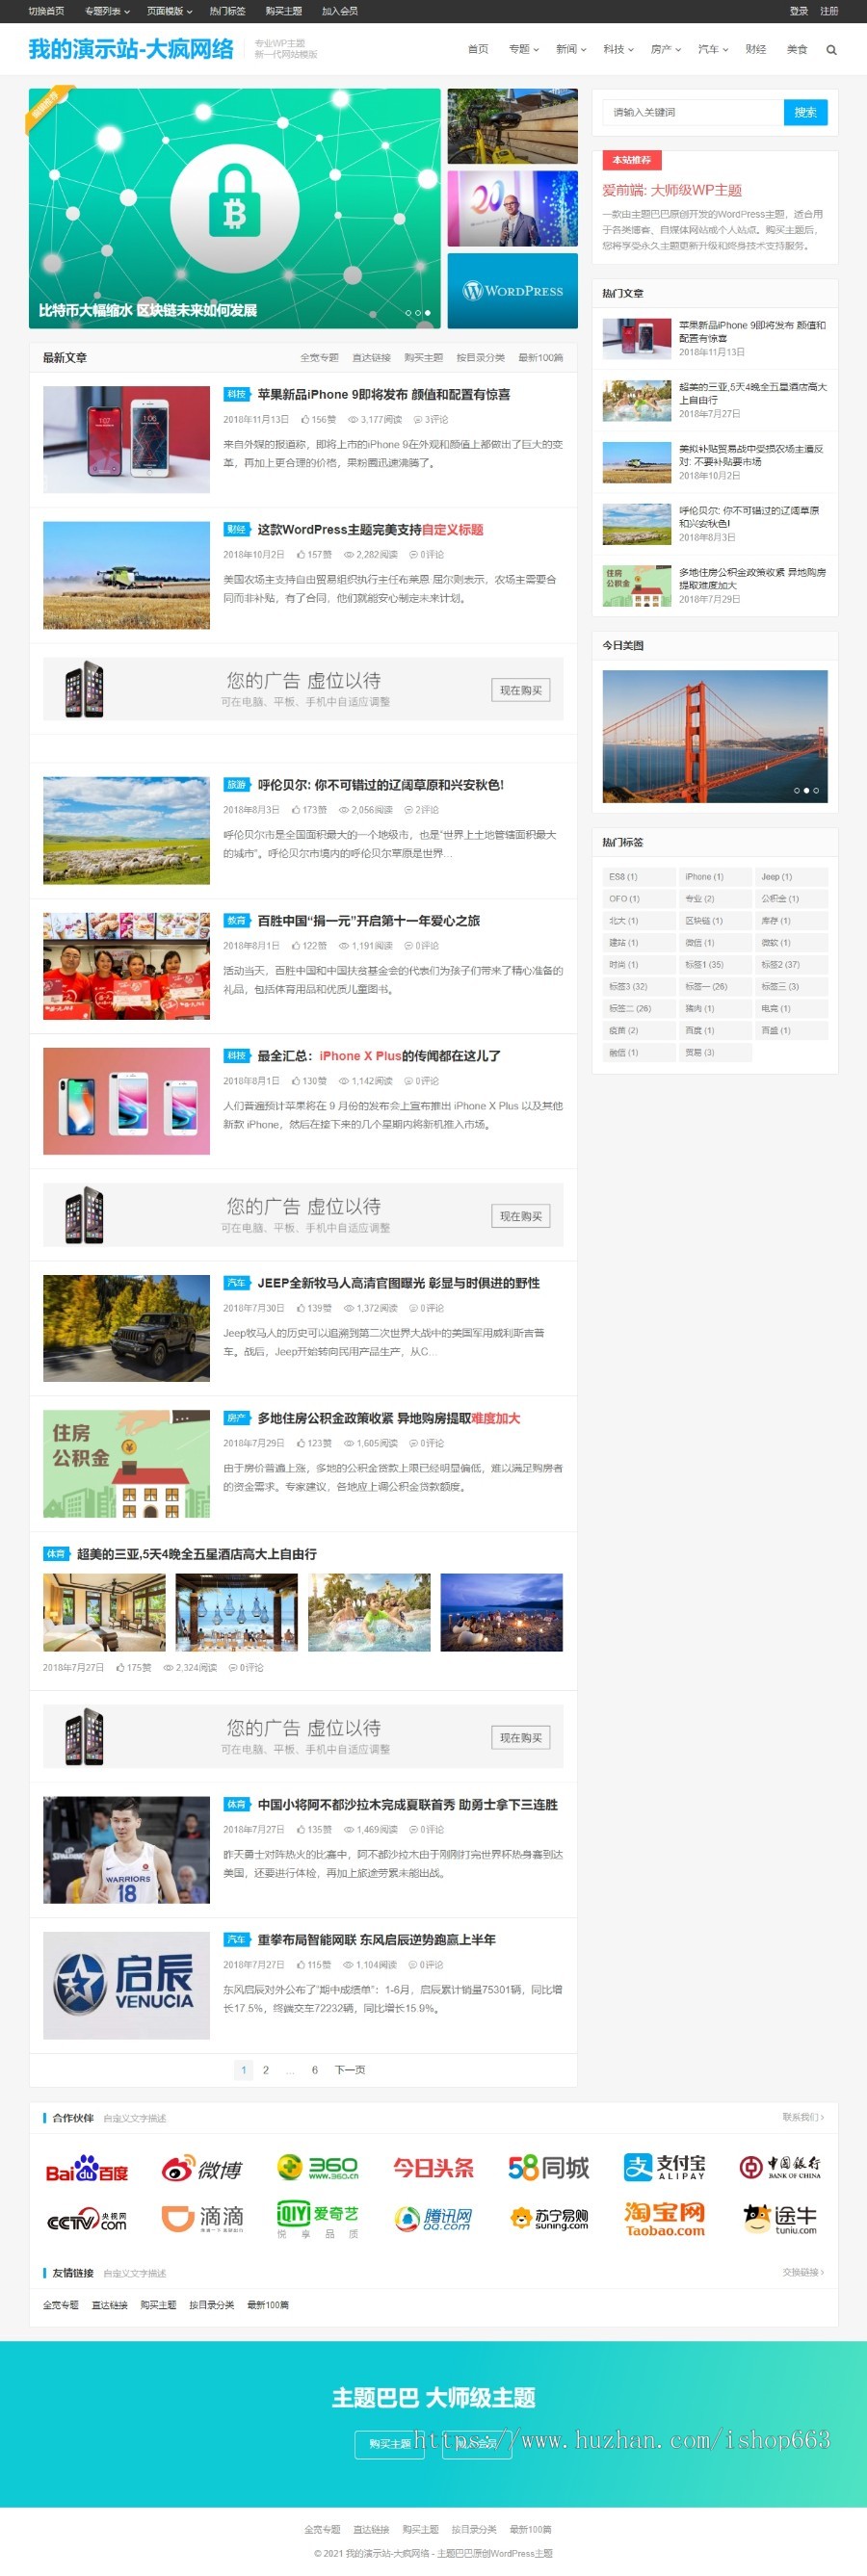Open the 苏宁易购 partner logo
The image size is (867, 2576).
549,2219
